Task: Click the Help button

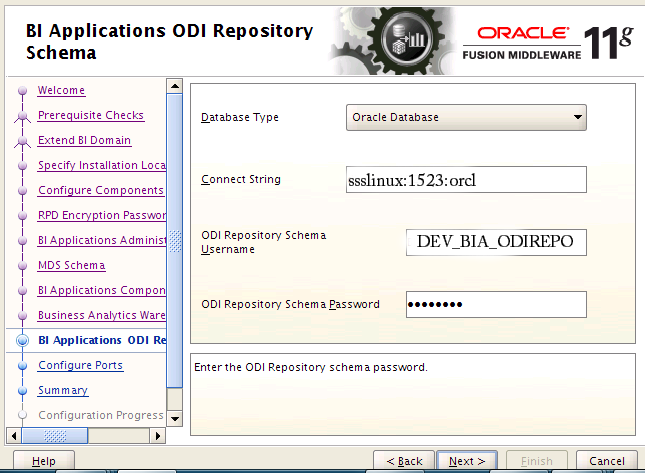Action: pyautogui.click(x=44, y=461)
